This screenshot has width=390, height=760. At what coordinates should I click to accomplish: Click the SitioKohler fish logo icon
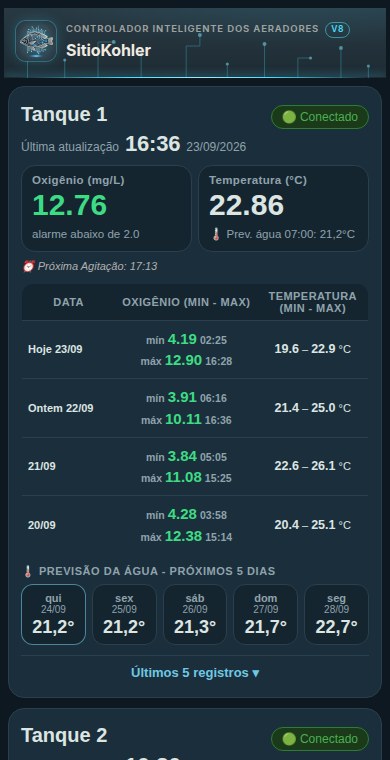point(36,41)
